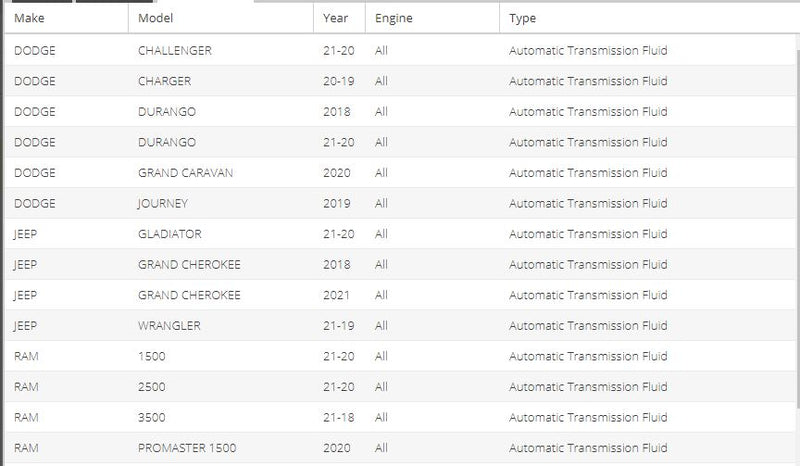Select the Grand Caravan row

pos(185,173)
